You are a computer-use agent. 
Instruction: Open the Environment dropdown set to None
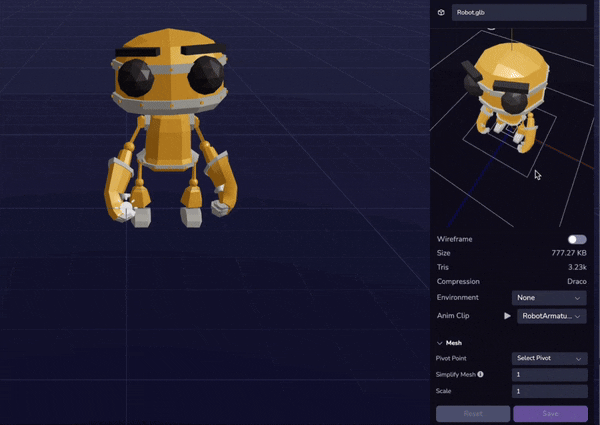tap(549, 298)
